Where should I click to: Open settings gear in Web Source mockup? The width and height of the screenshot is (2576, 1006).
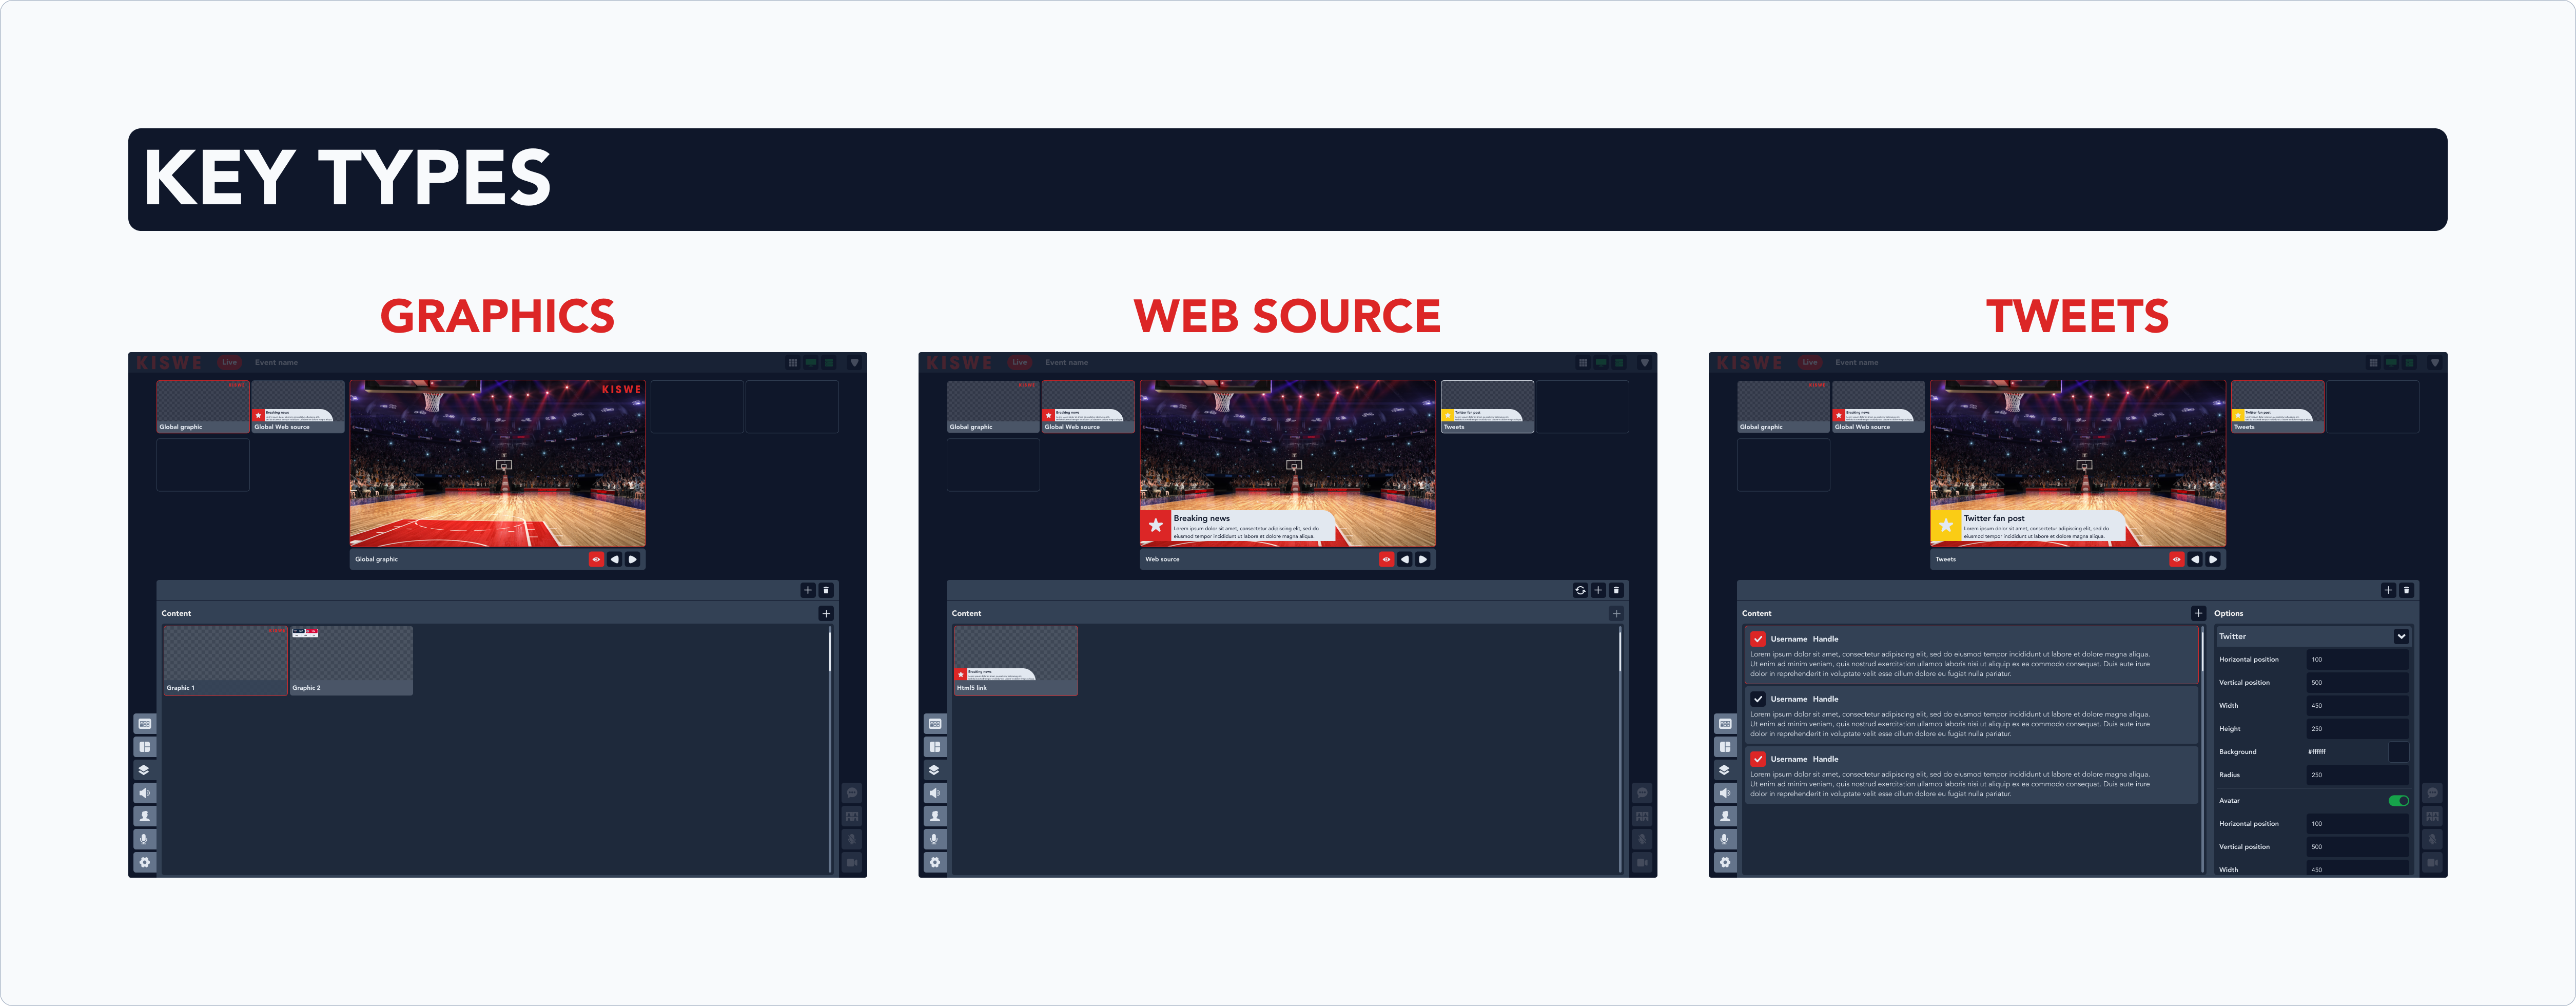pos(935,862)
